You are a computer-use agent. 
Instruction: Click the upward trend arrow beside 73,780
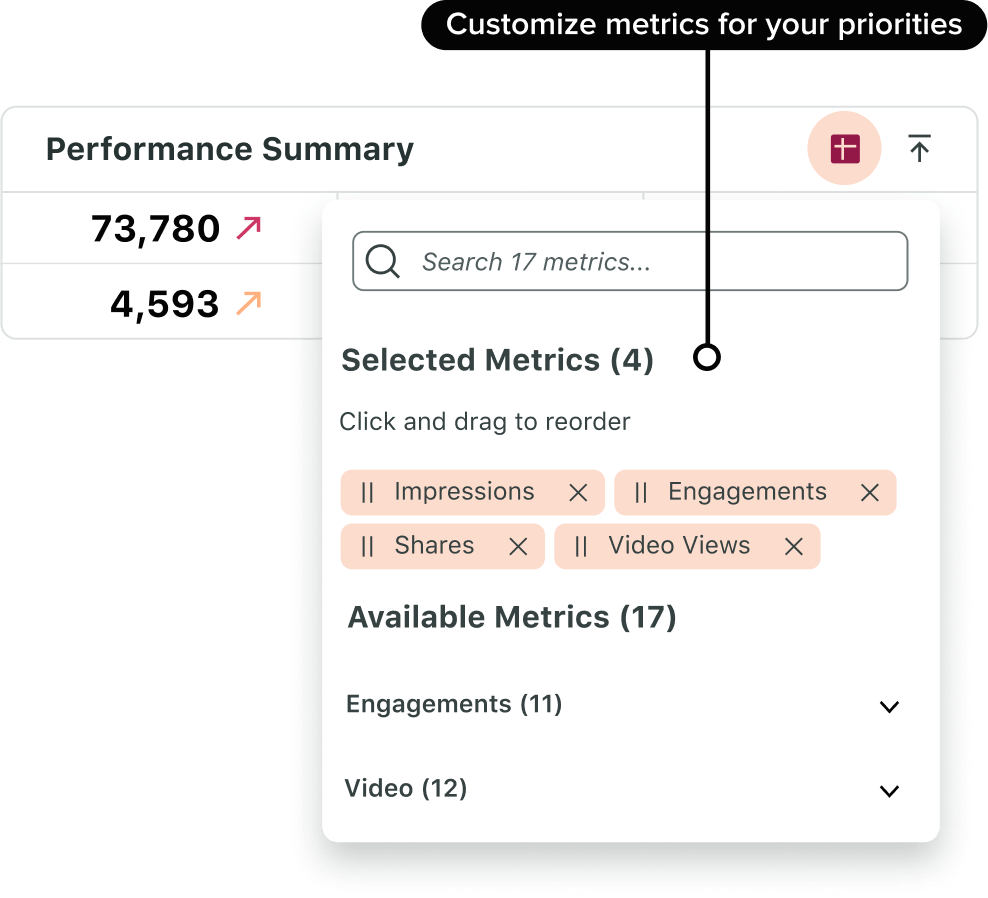(246, 227)
